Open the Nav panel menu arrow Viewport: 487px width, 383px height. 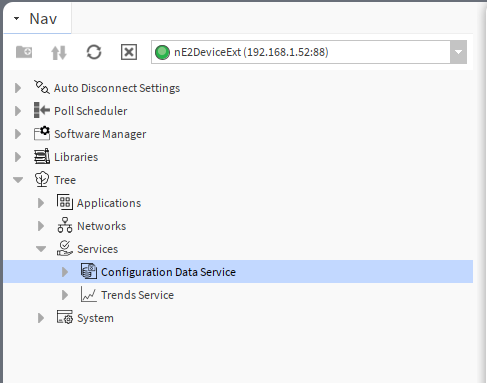pos(16,19)
